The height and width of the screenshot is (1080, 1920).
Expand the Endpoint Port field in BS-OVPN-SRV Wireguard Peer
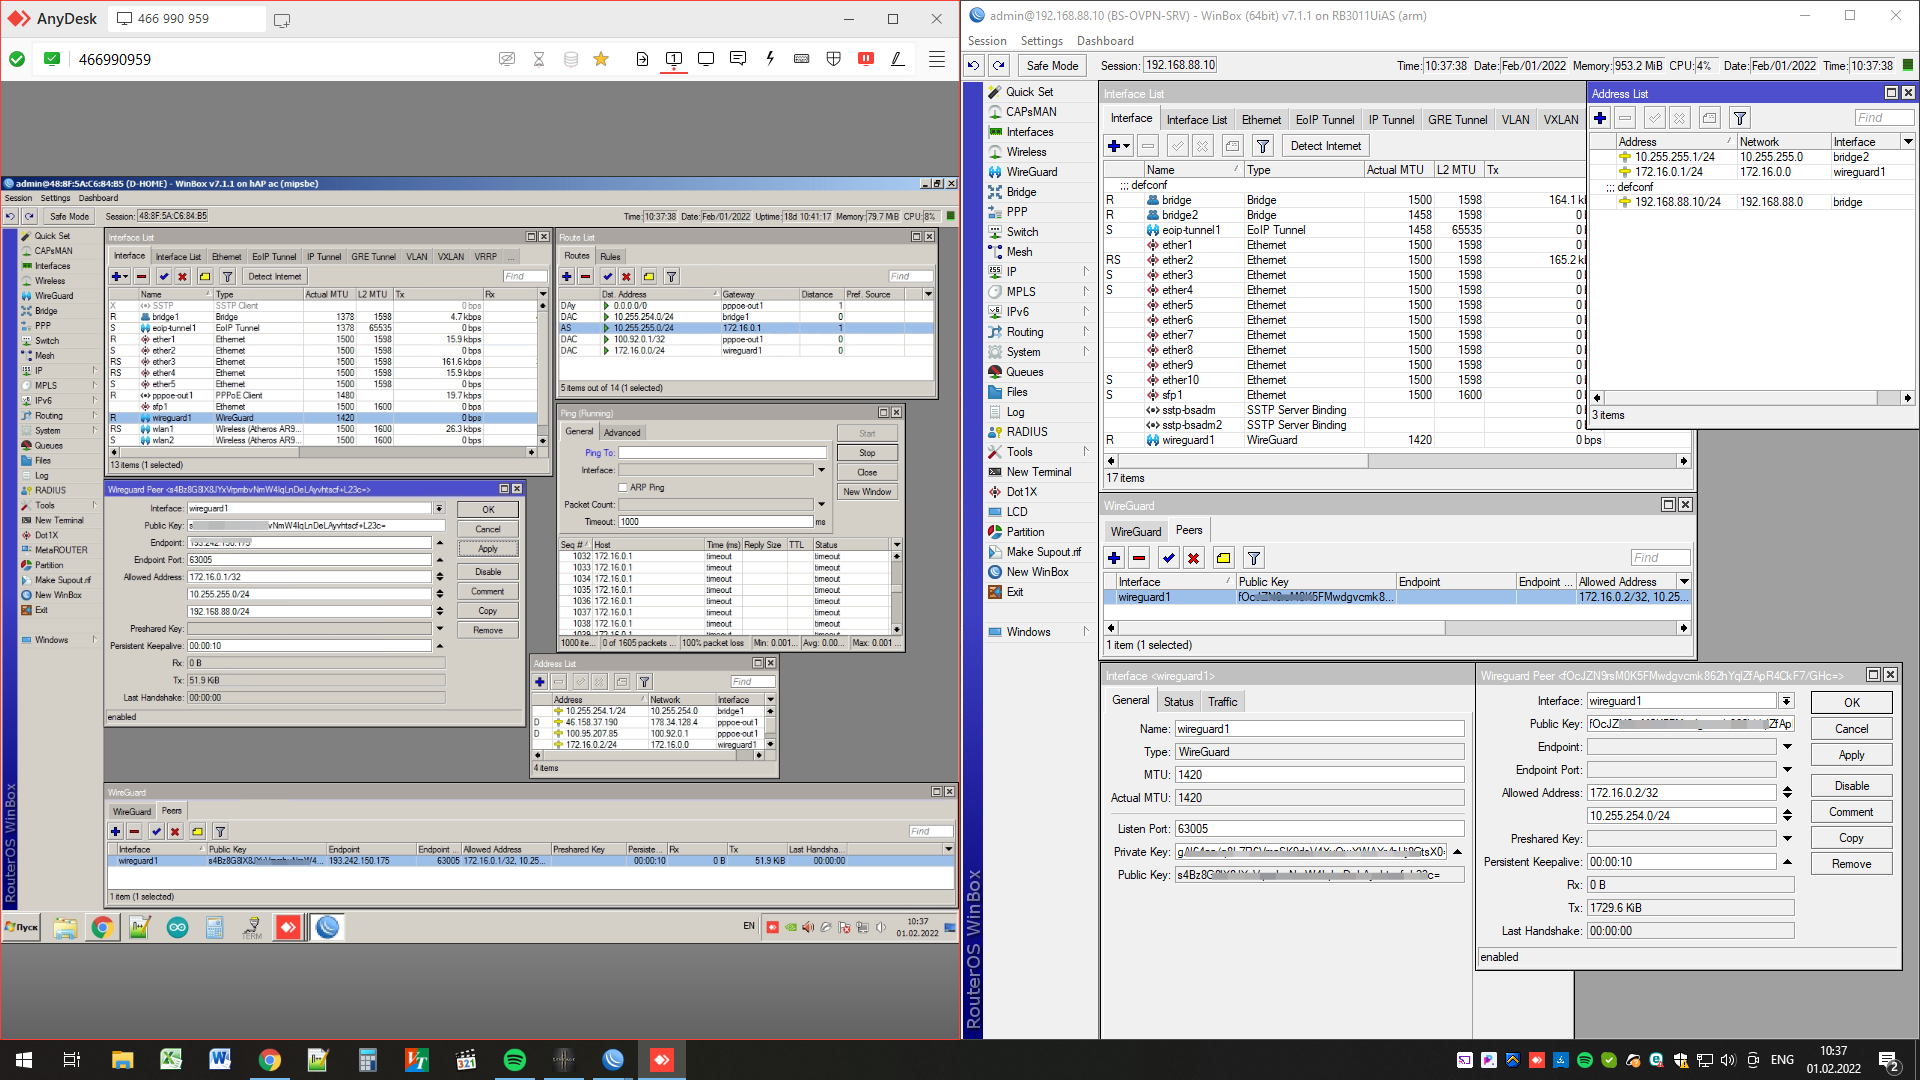(x=1787, y=770)
